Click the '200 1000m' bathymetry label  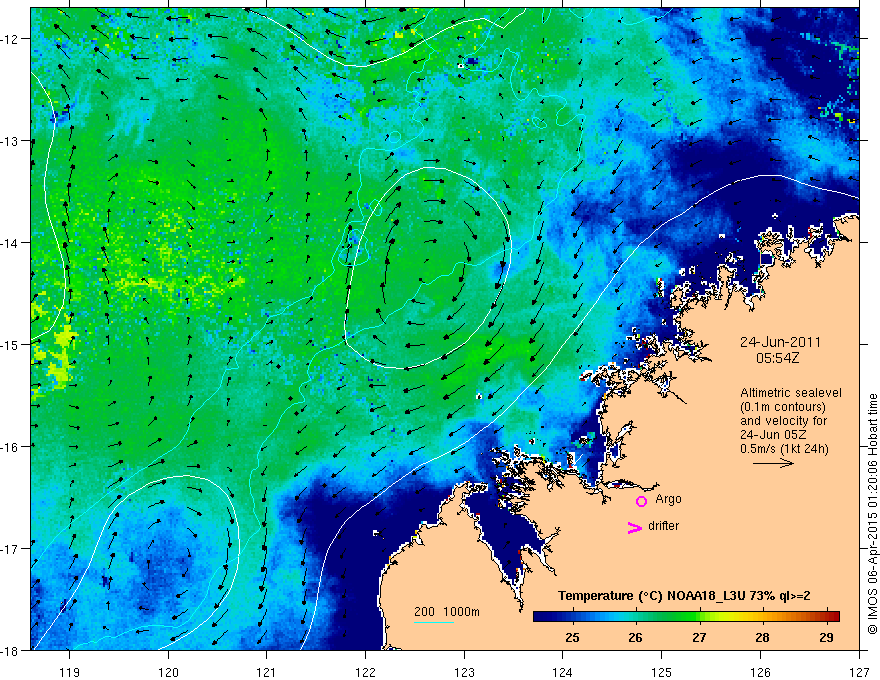click(447, 612)
